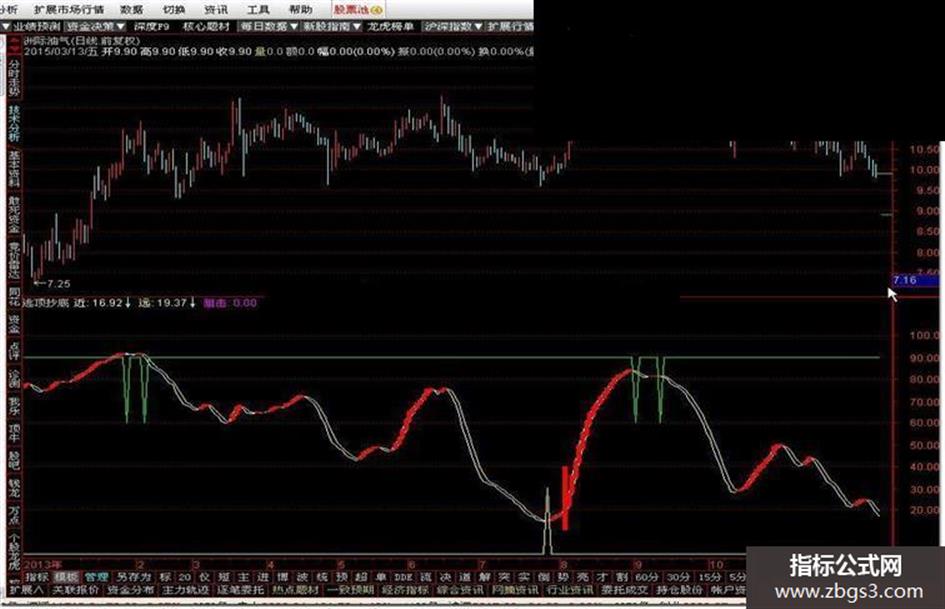Open the 委托成交 bottom tab
The height and width of the screenshot is (609, 945).
coord(624,590)
